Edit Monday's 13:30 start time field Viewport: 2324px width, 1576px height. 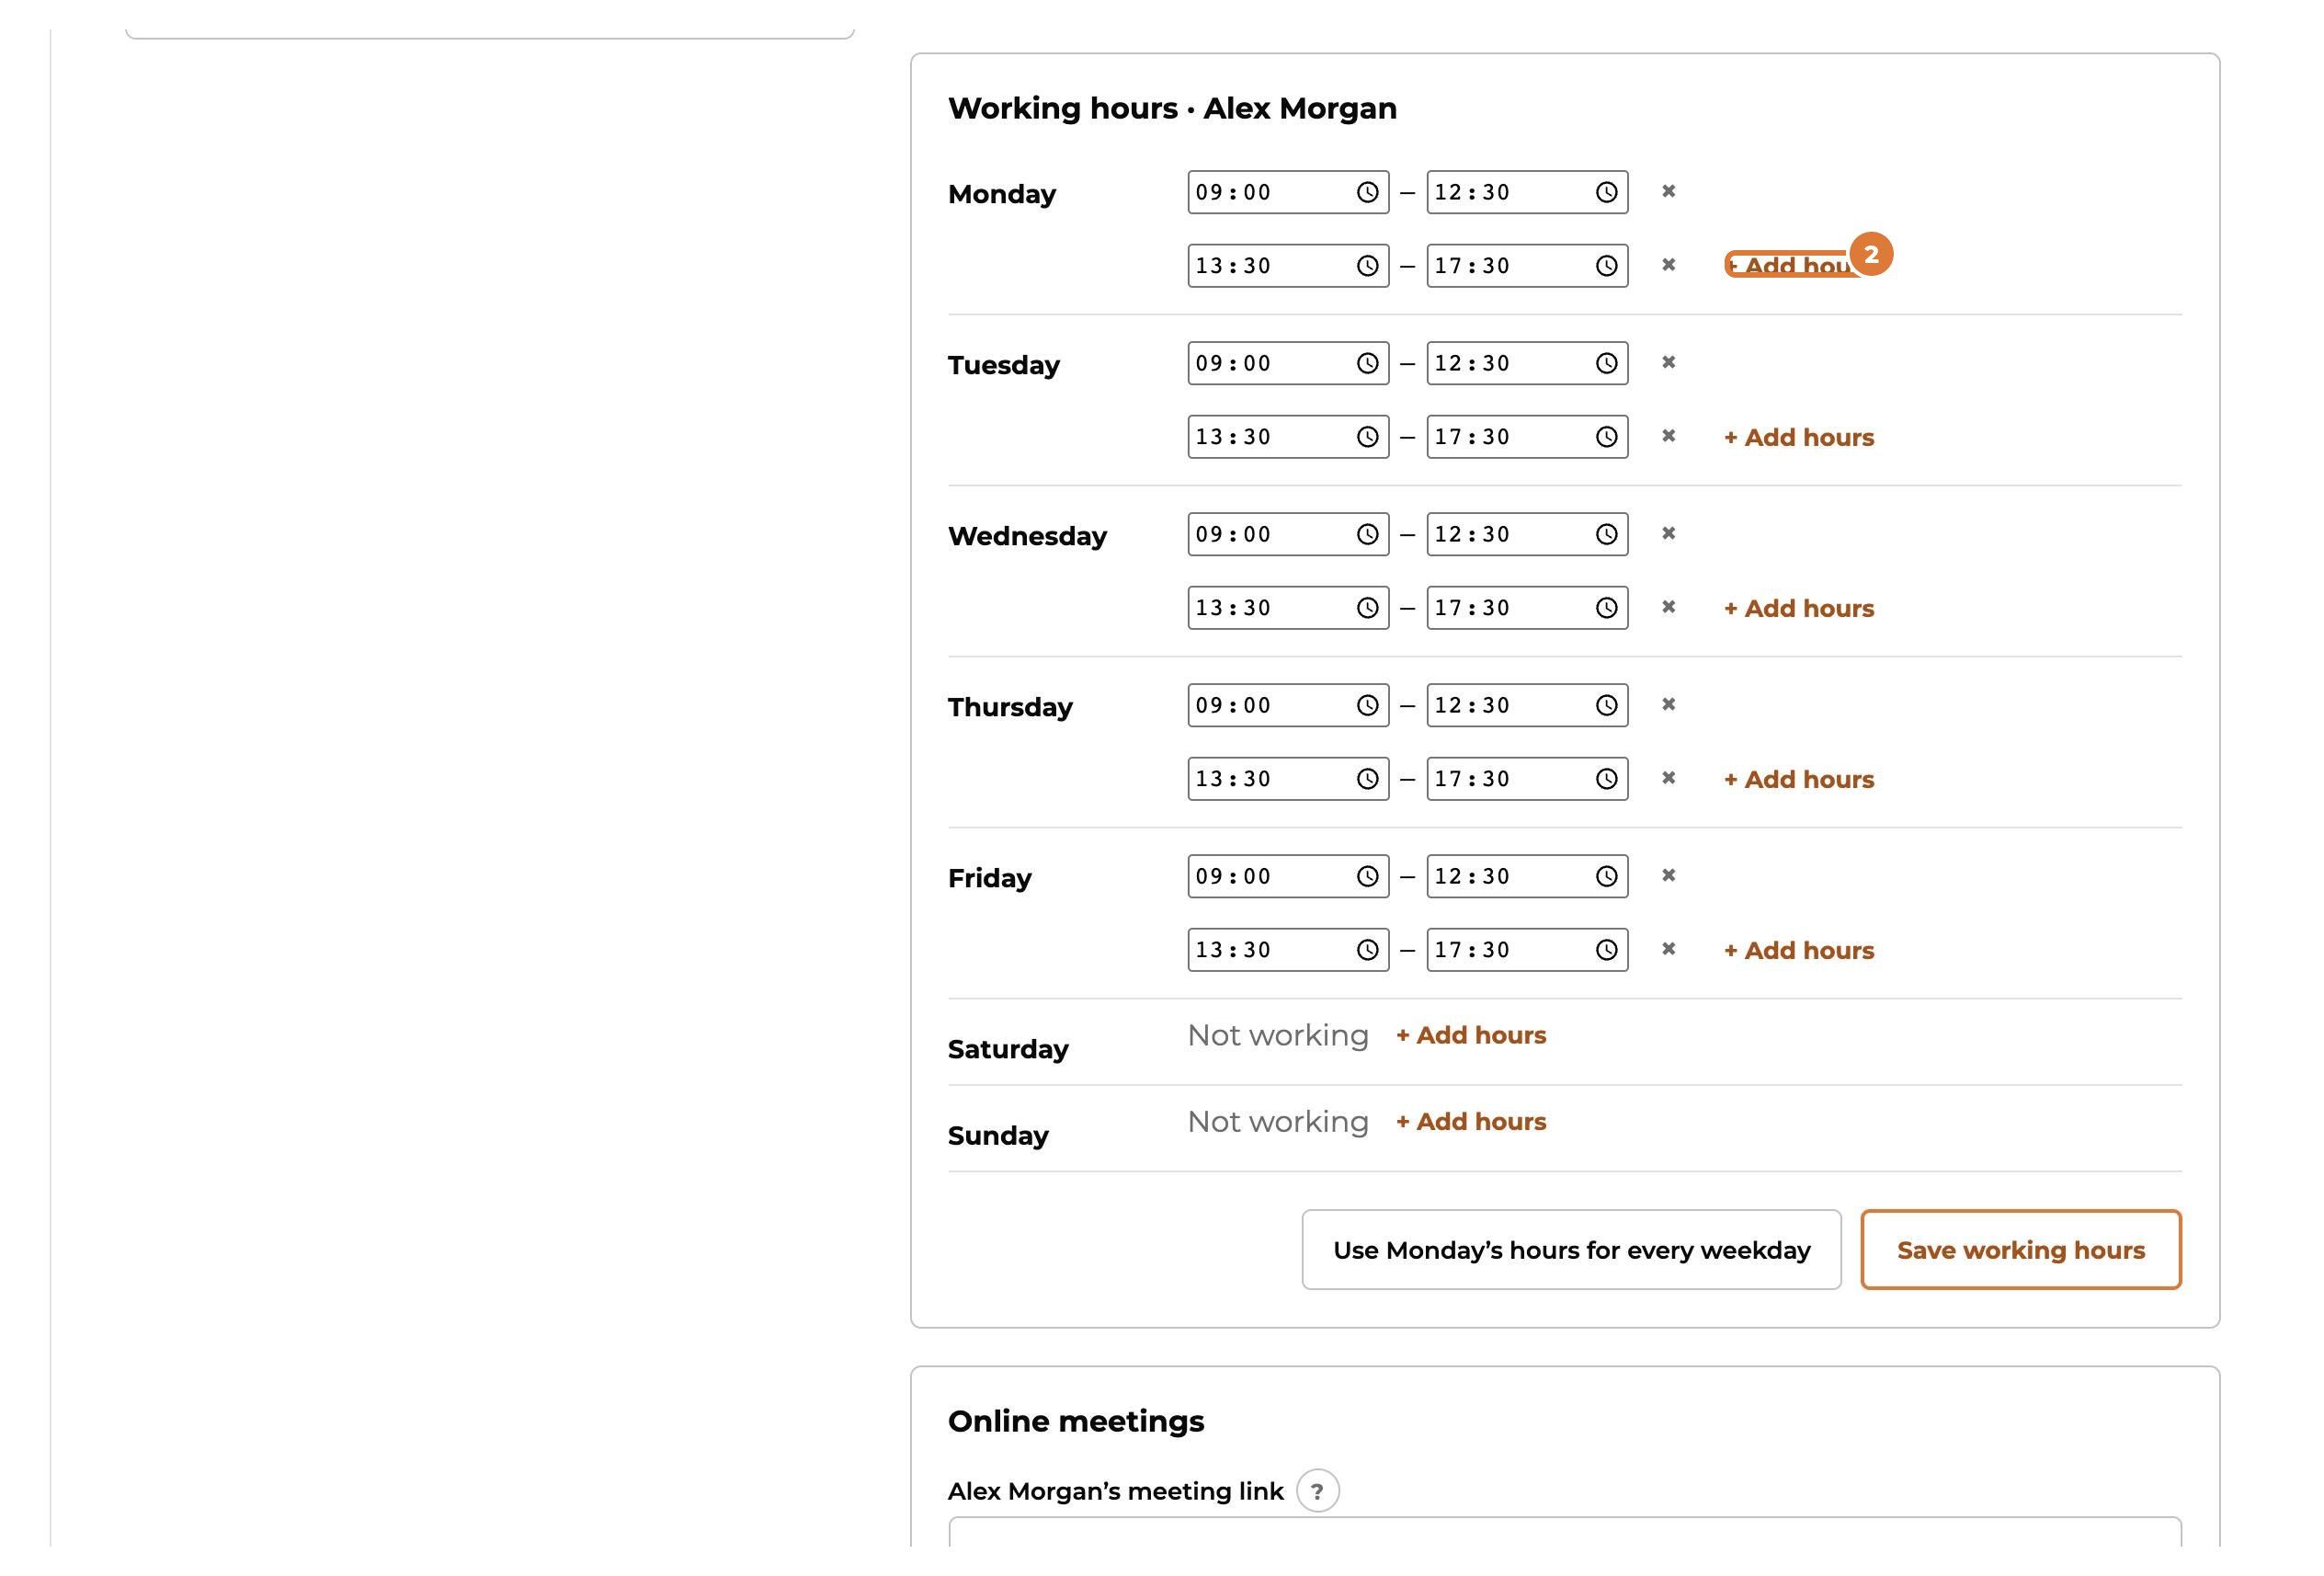click(1288, 266)
